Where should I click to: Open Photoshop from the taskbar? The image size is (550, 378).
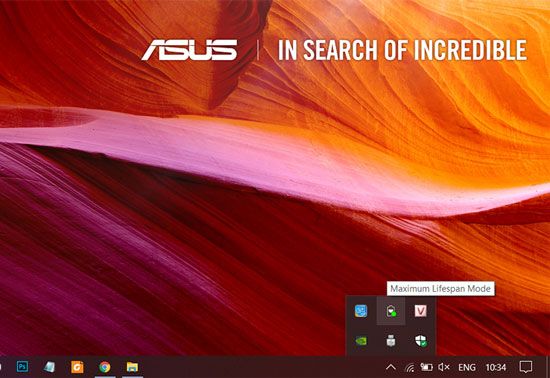pos(22,367)
